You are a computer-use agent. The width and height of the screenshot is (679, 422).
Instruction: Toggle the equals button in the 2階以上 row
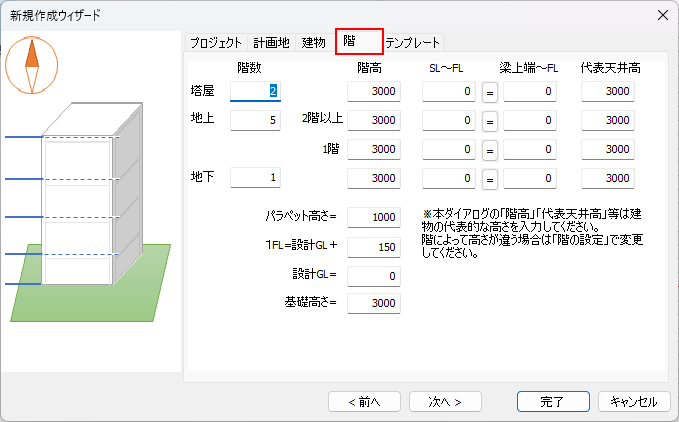click(x=490, y=120)
